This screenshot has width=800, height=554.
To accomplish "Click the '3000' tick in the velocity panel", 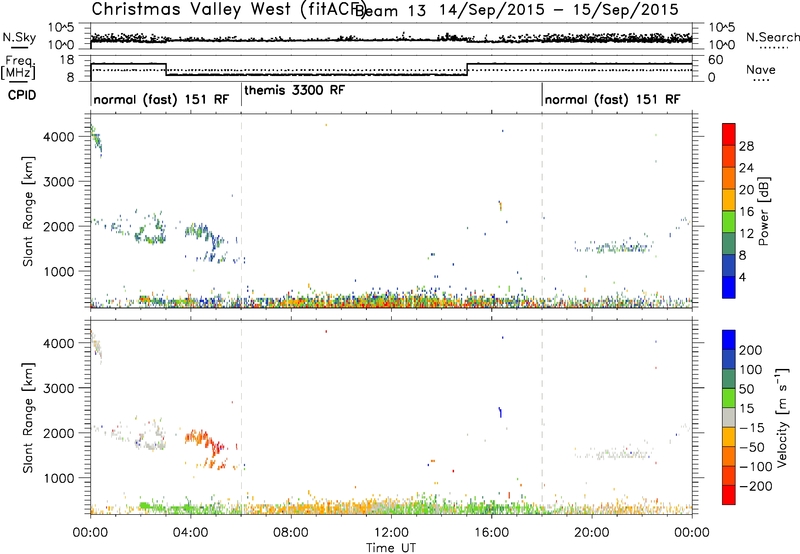I will [x=59, y=388].
